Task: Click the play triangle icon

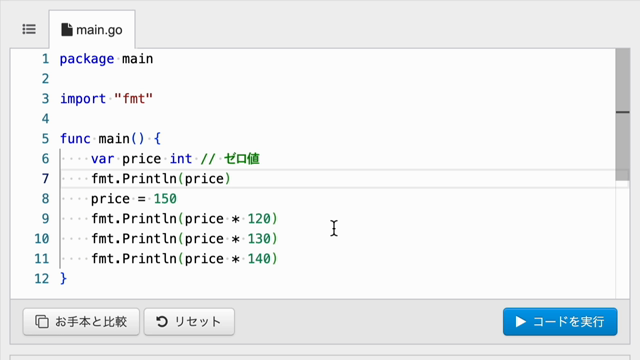Action: click(x=520, y=322)
